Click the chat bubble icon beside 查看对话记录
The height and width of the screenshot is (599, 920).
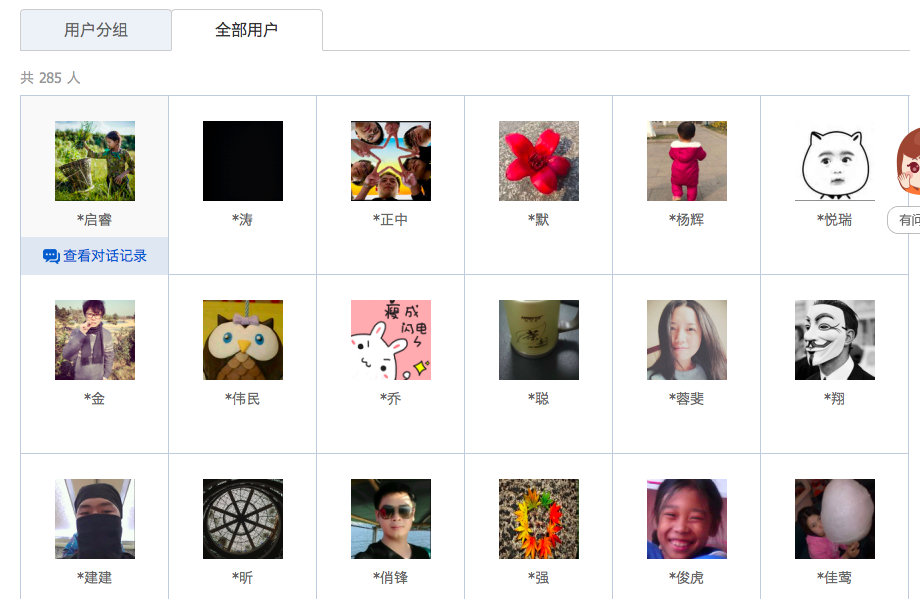[x=51, y=256]
